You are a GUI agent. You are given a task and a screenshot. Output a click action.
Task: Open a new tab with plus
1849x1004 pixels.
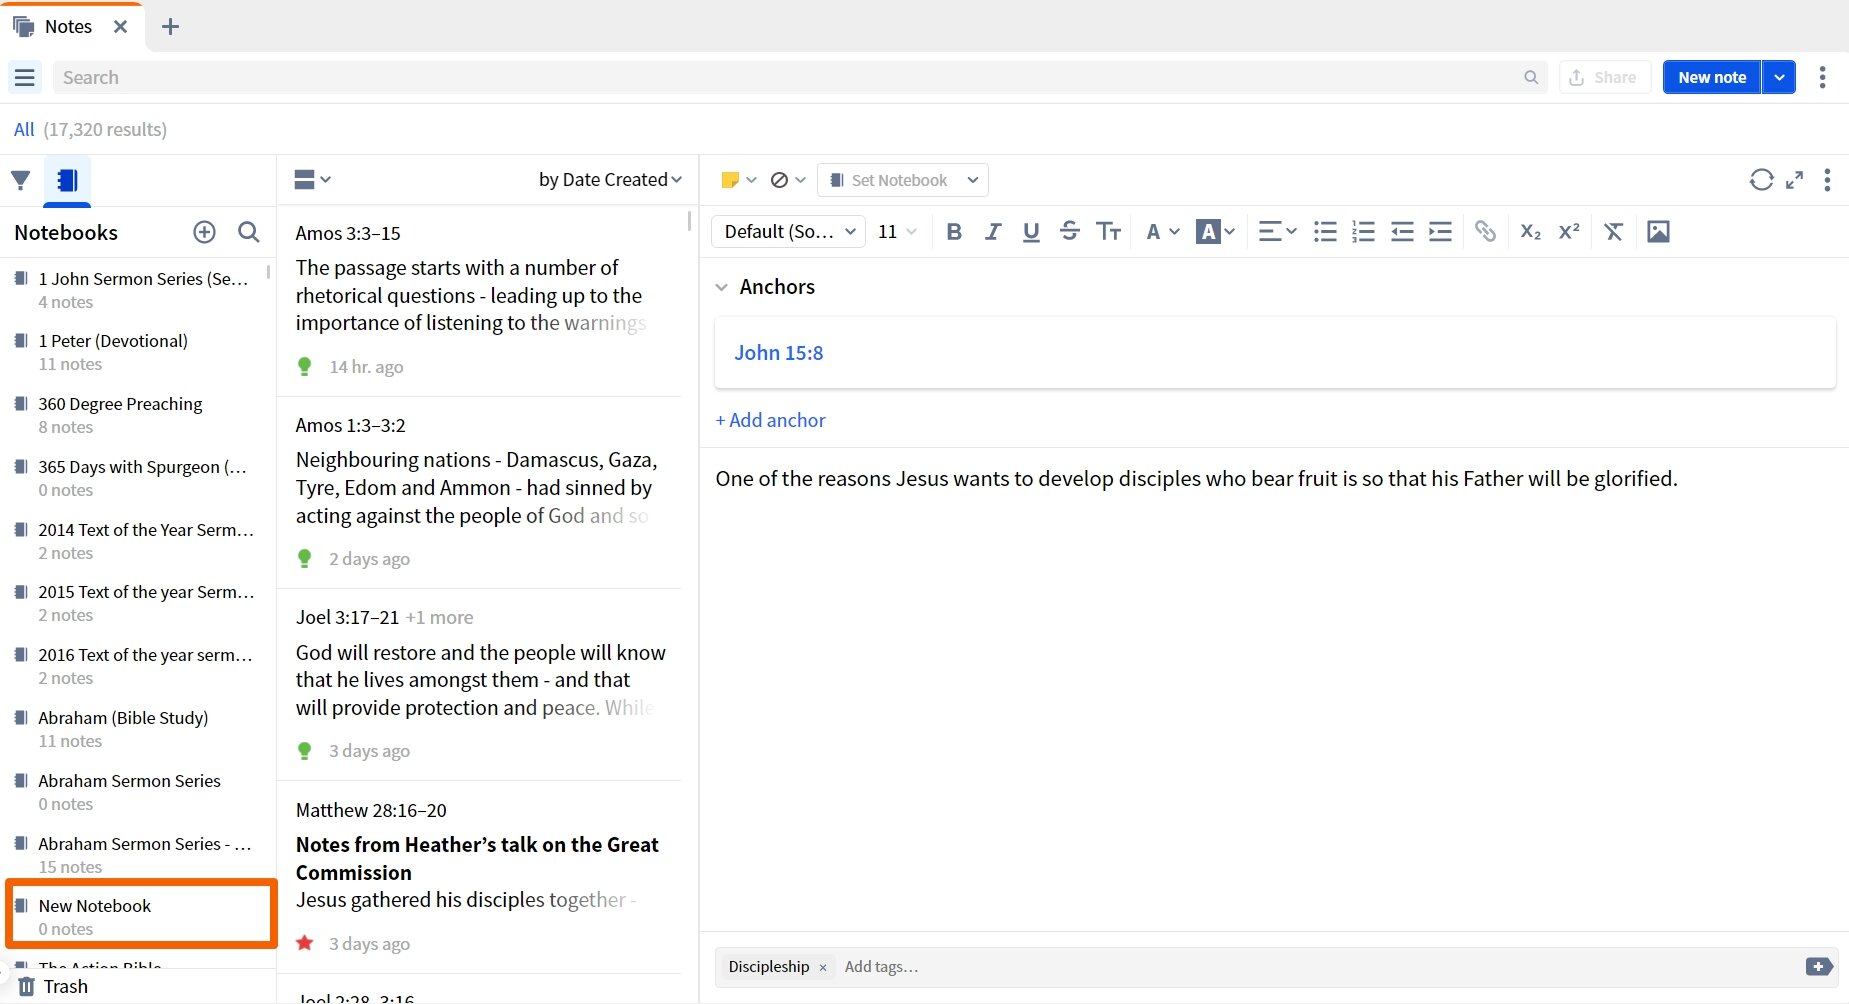(x=170, y=27)
